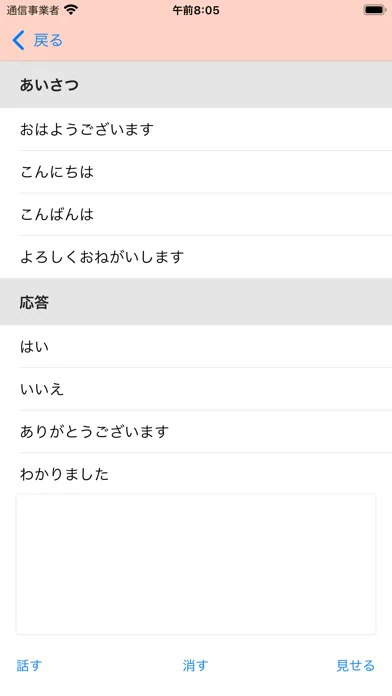392x696 pixels.
Task: Go back via 戻る label
Action: pyautogui.click(x=48, y=40)
